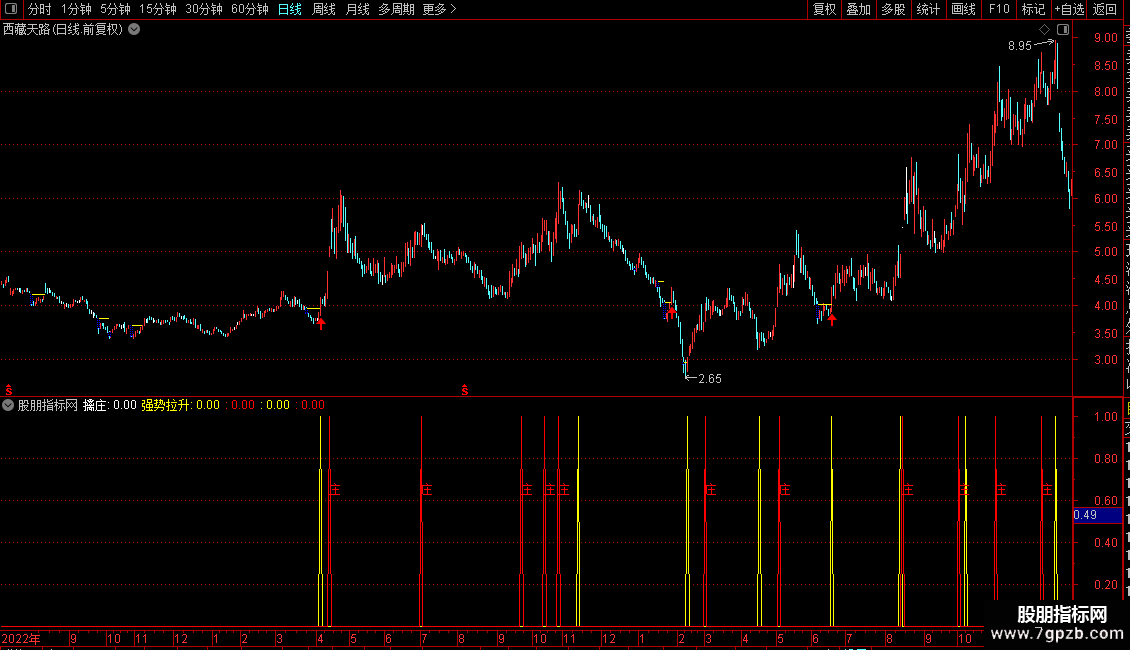
Task: Click the diamond icon above the chart
Action: tap(1044, 30)
